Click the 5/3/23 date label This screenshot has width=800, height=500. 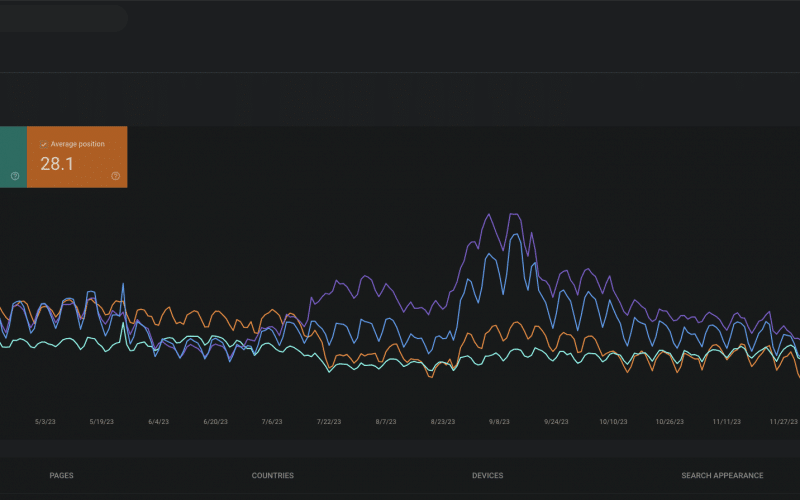tap(47, 422)
